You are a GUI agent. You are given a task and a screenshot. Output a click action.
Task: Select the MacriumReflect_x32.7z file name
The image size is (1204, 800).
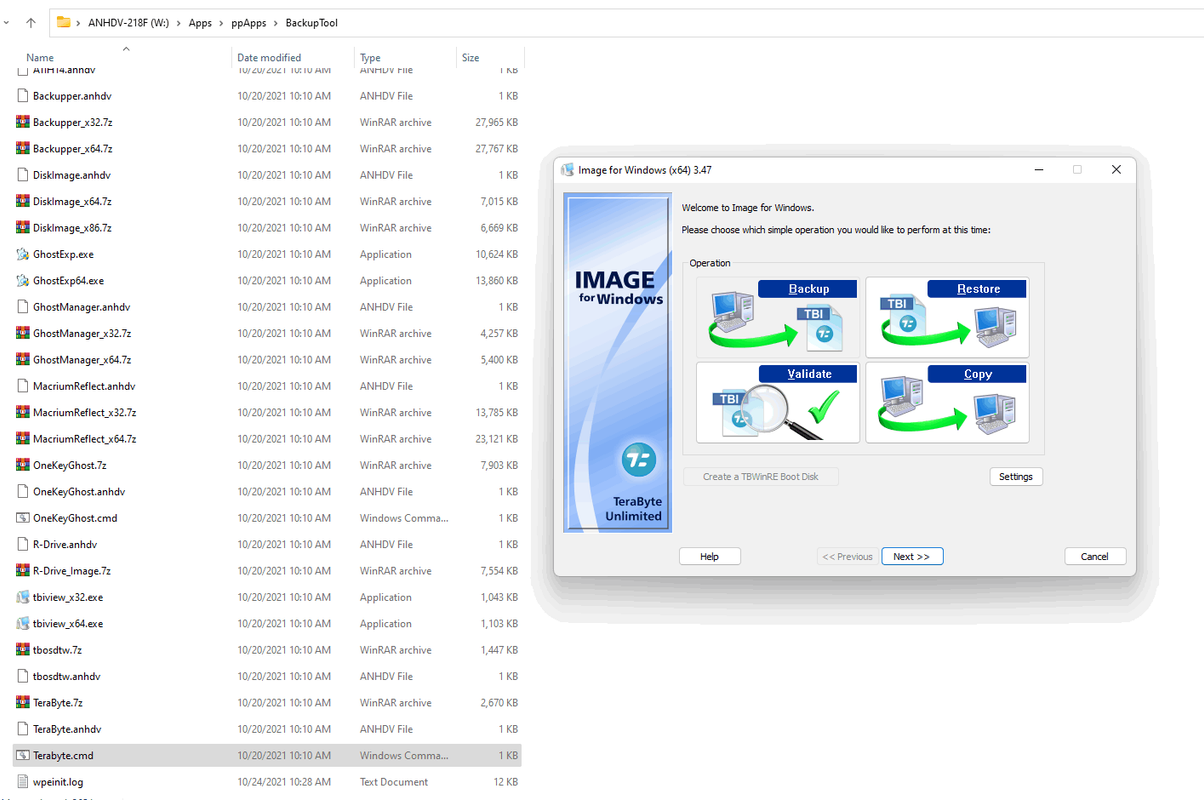[85, 413]
